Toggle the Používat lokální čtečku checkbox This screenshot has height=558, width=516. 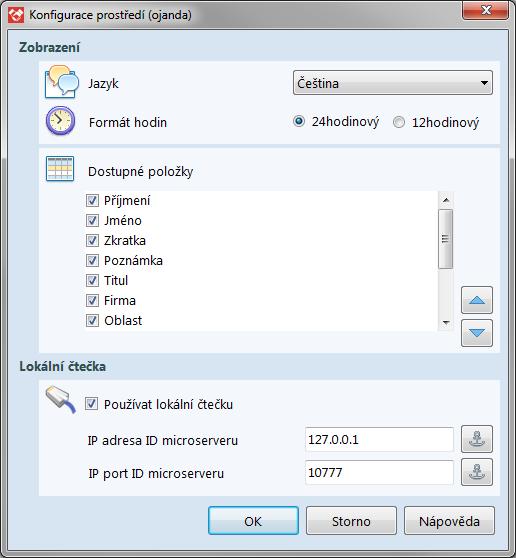[x=91, y=404]
